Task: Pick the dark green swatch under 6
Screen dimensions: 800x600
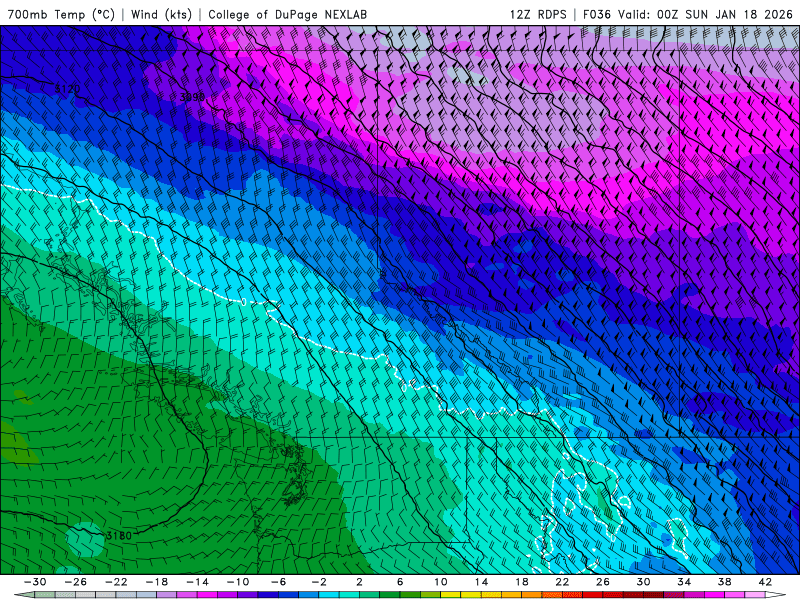Action: point(390,595)
